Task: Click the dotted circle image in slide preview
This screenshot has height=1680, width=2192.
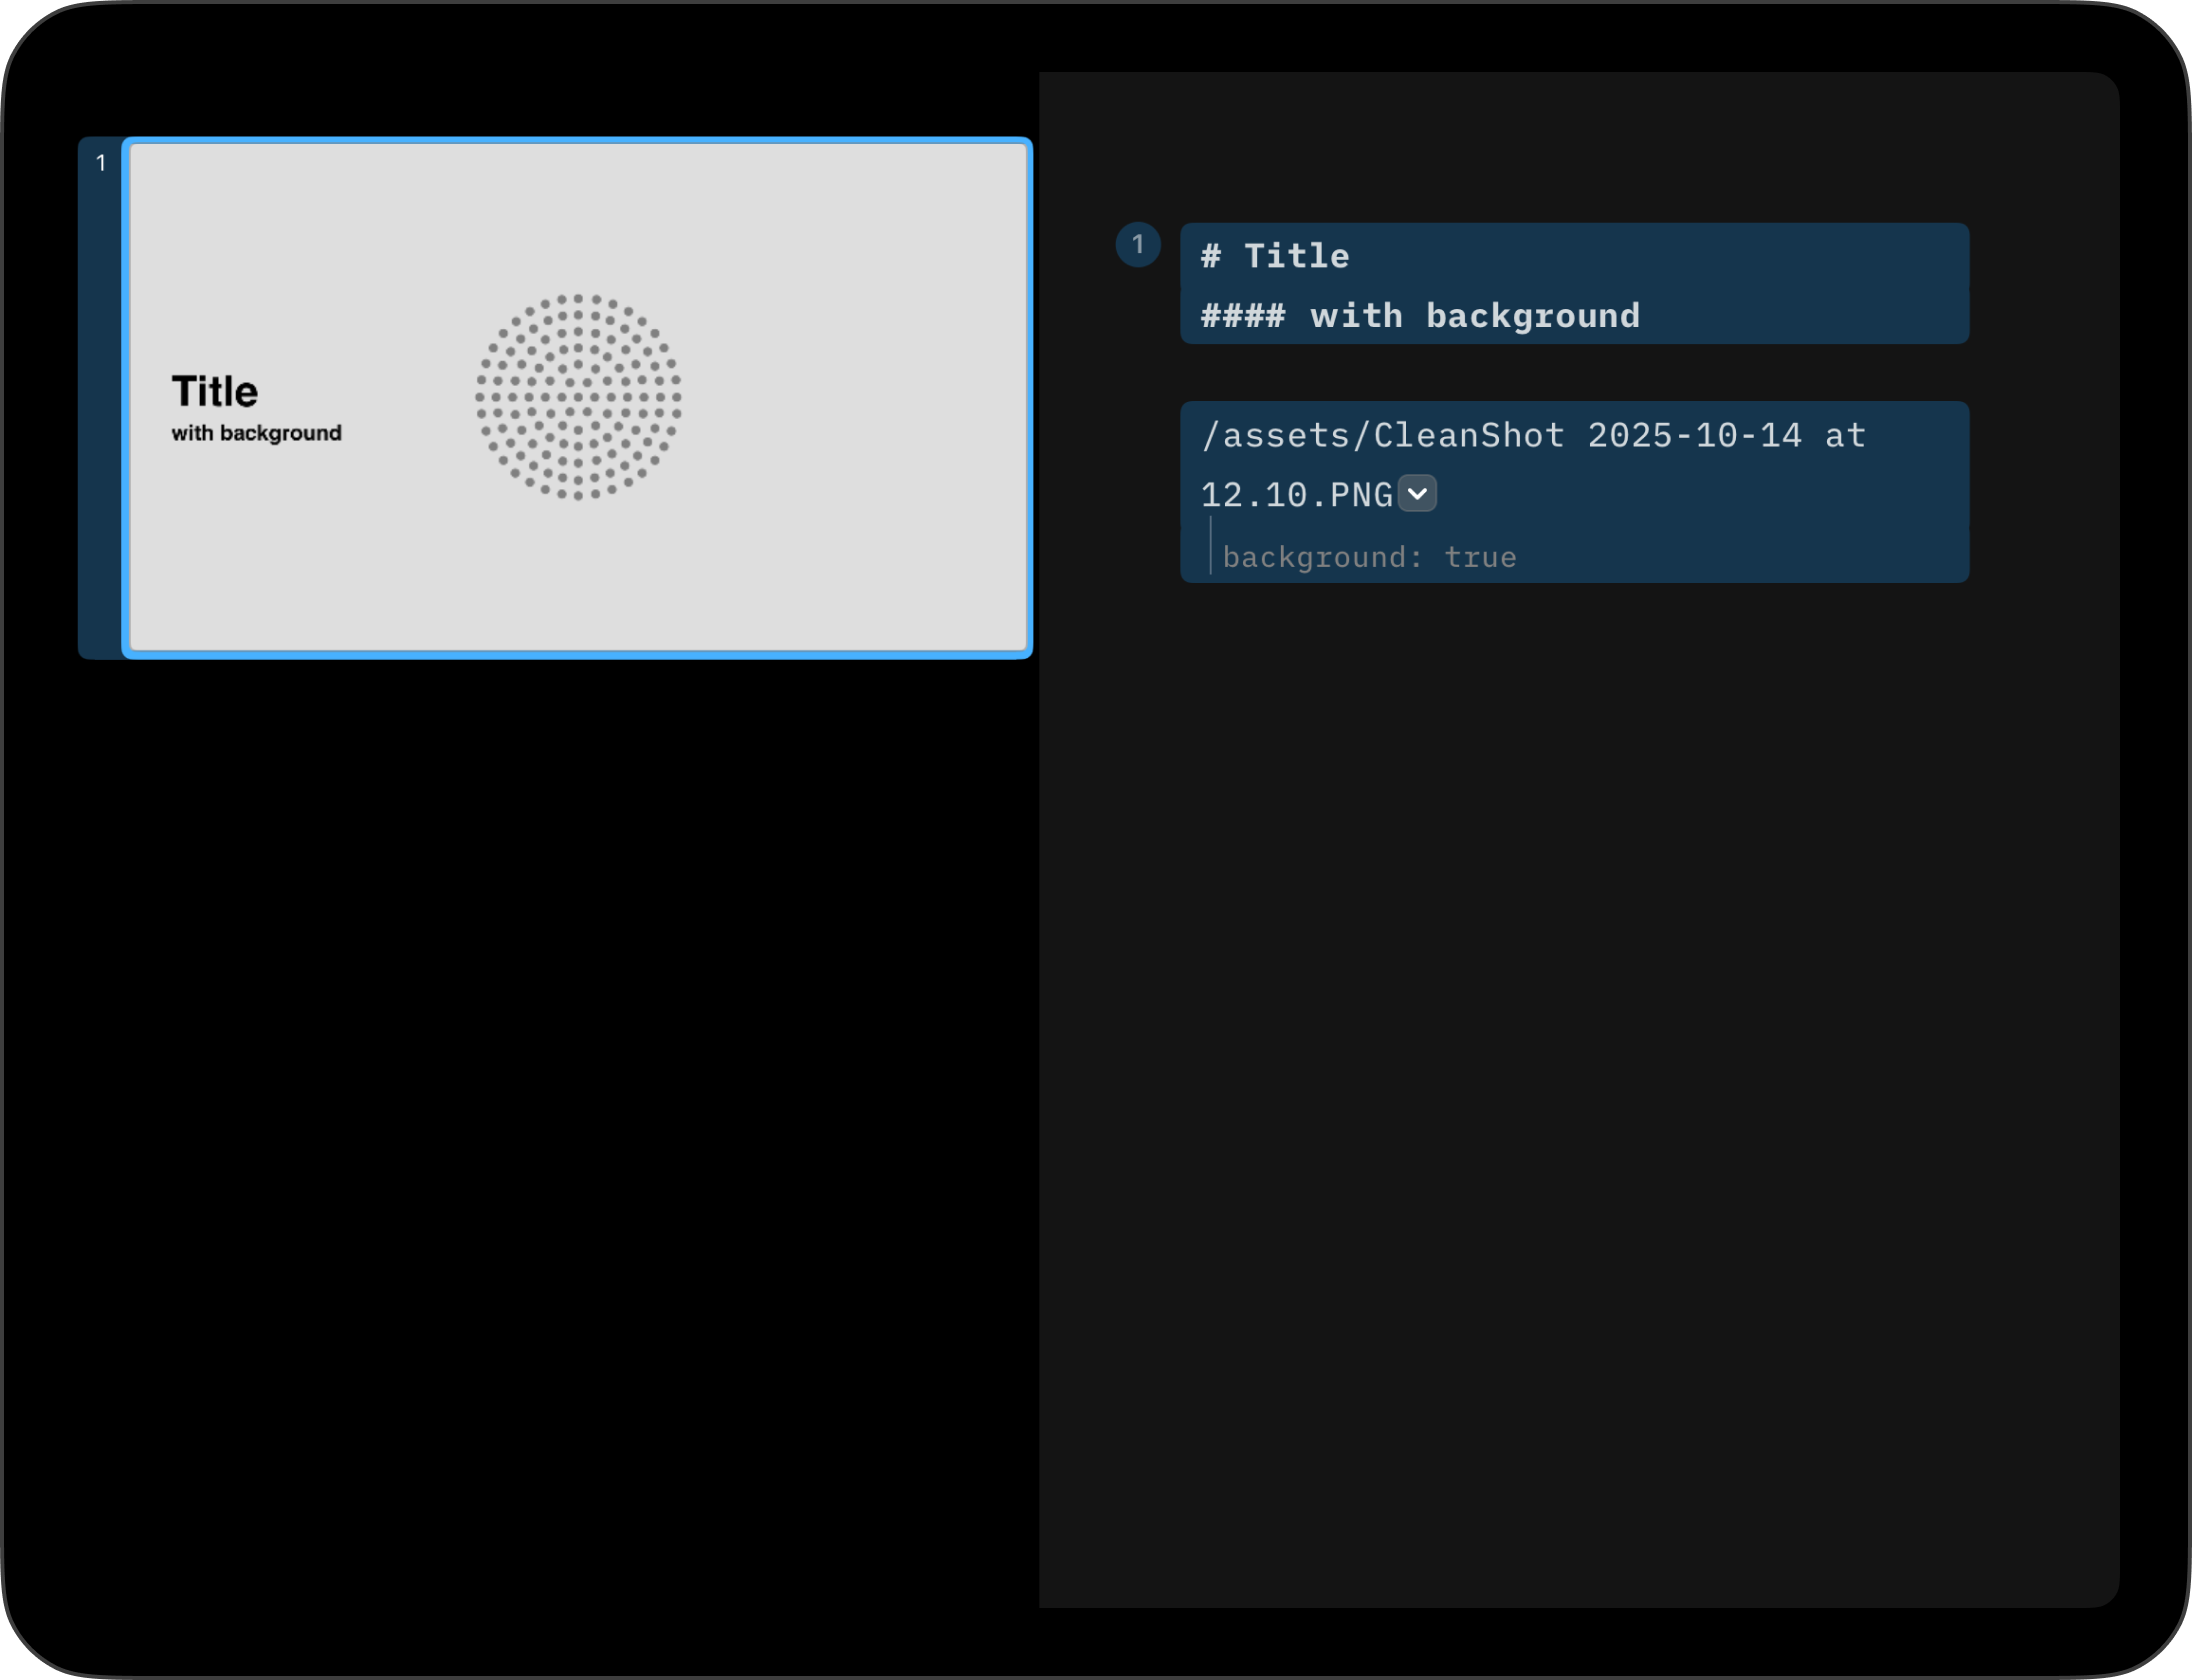Action: 578,397
